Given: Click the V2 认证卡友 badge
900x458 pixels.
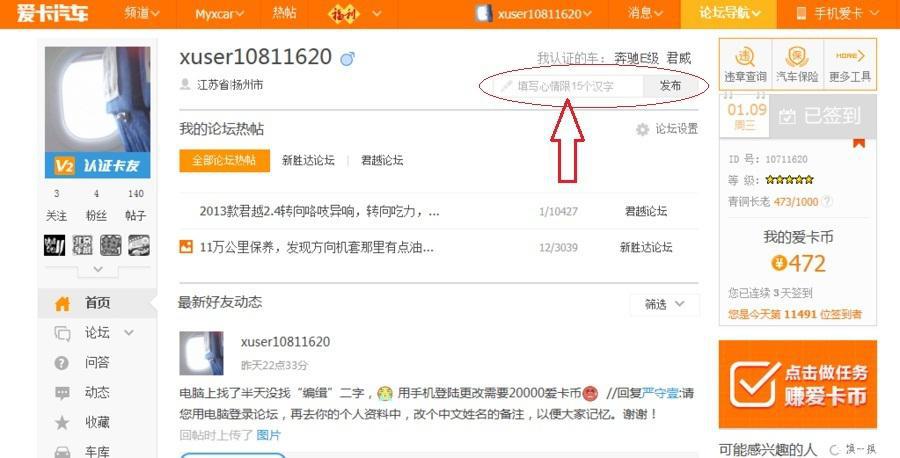Looking at the screenshot, I should (x=98, y=166).
